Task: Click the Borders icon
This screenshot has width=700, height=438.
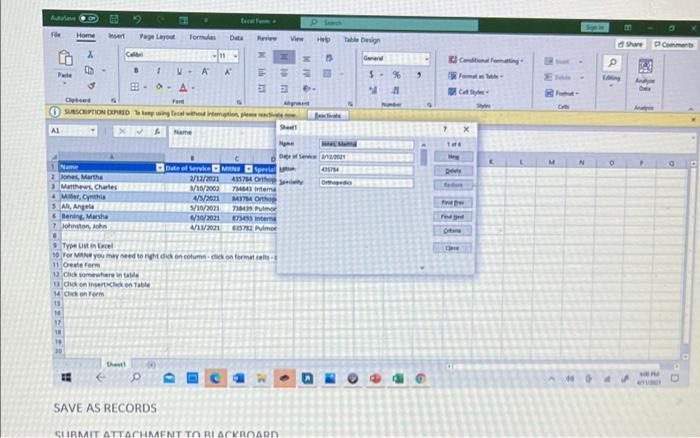Action: 135,87
